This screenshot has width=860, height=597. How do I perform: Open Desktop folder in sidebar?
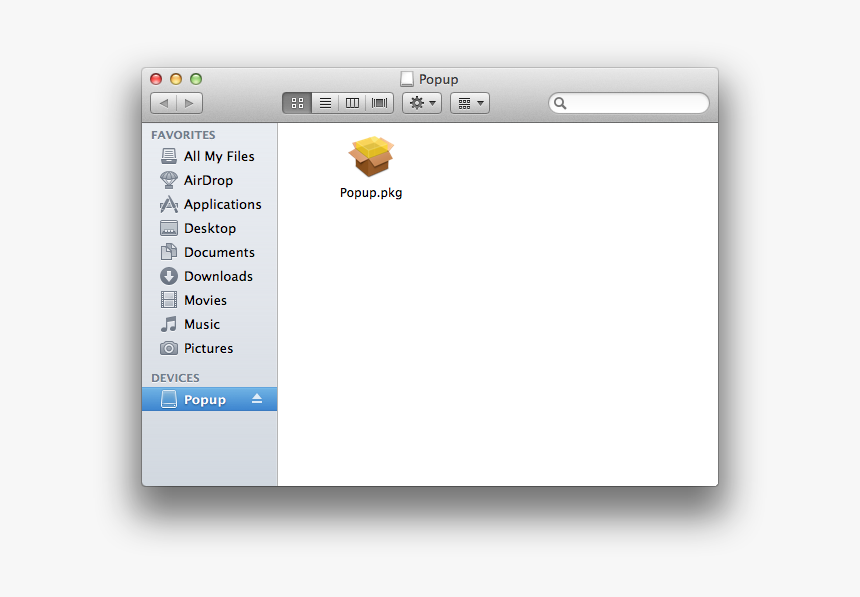pyautogui.click(x=210, y=228)
